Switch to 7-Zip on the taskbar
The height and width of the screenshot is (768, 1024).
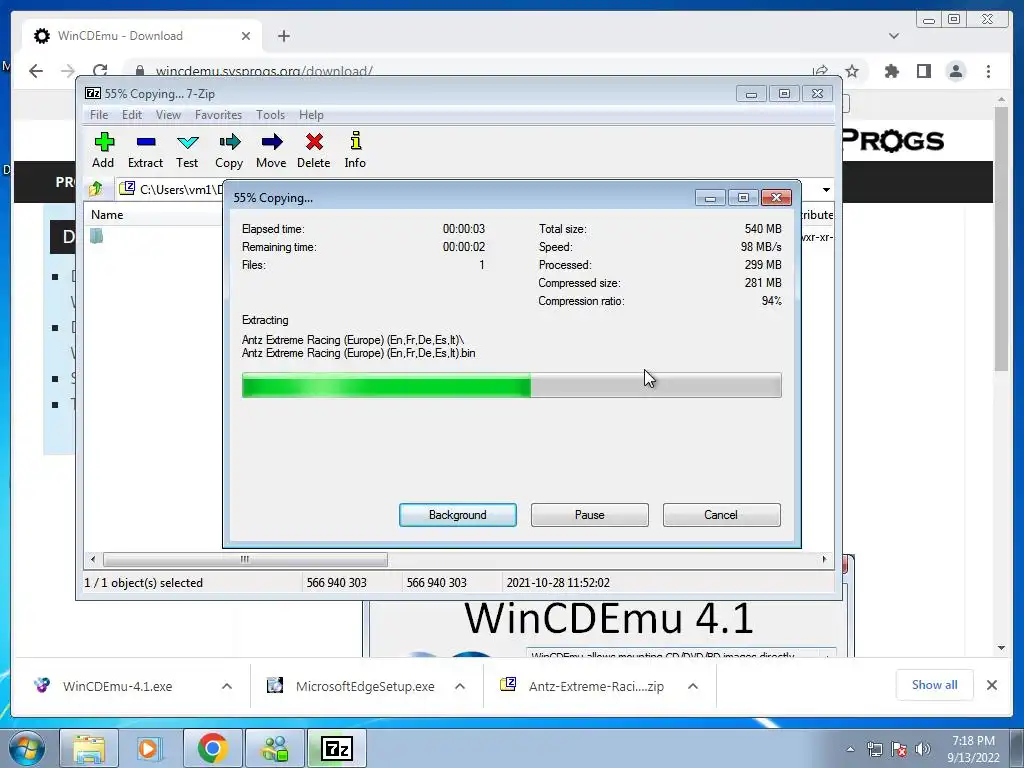(336, 748)
